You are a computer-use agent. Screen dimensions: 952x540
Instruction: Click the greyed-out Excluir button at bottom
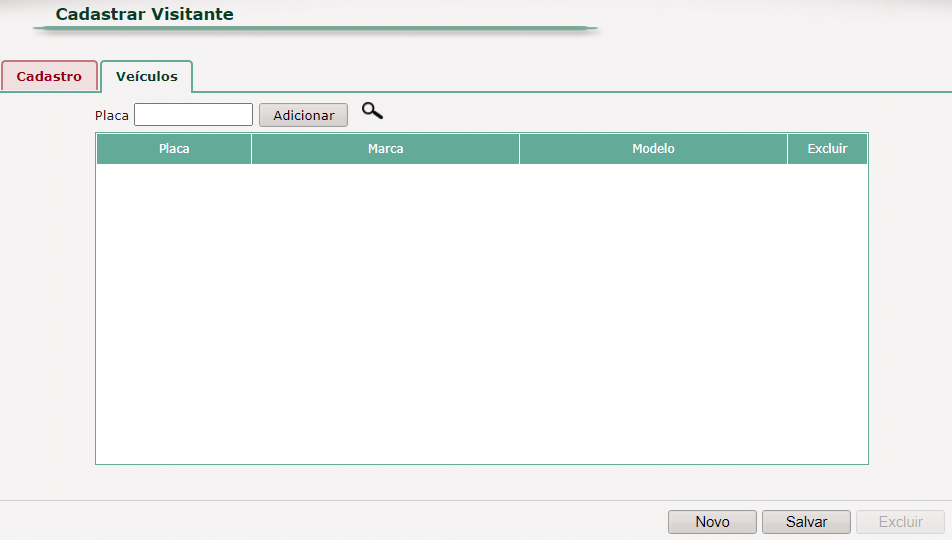click(900, 522)
